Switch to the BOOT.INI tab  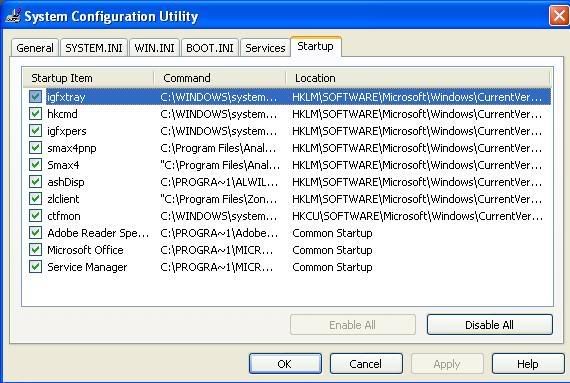coord(210,48)
